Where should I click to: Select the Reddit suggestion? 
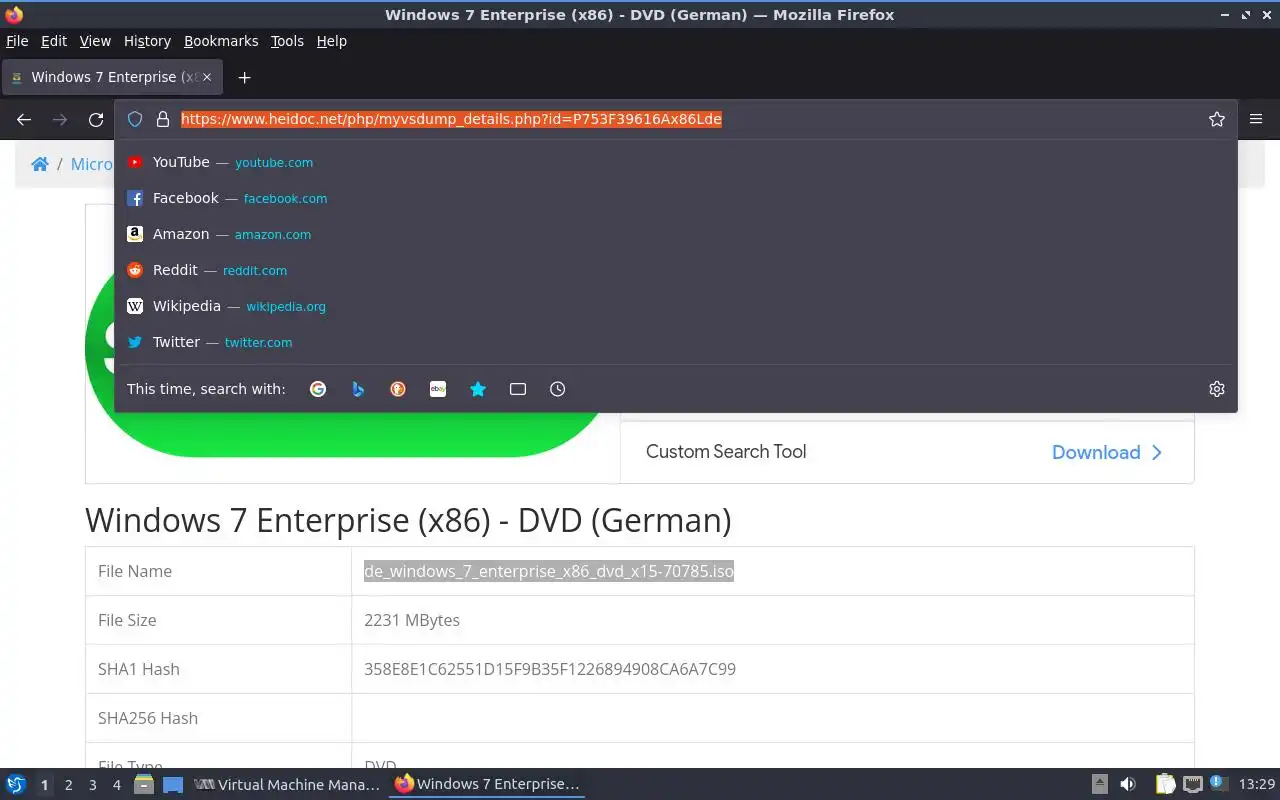click(676, 270)
